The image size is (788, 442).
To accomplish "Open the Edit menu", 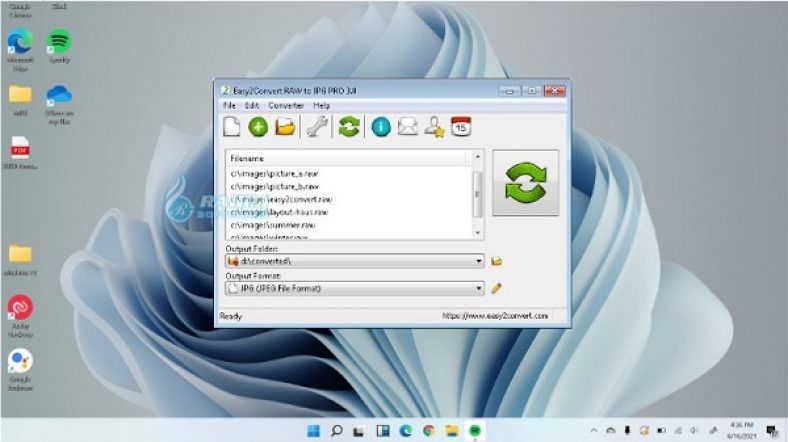I will [252, 105].
